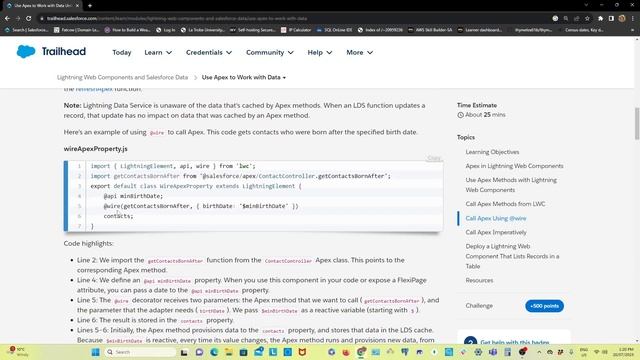
Task: Open the Windows Start menu
Action: click(96, 352)
